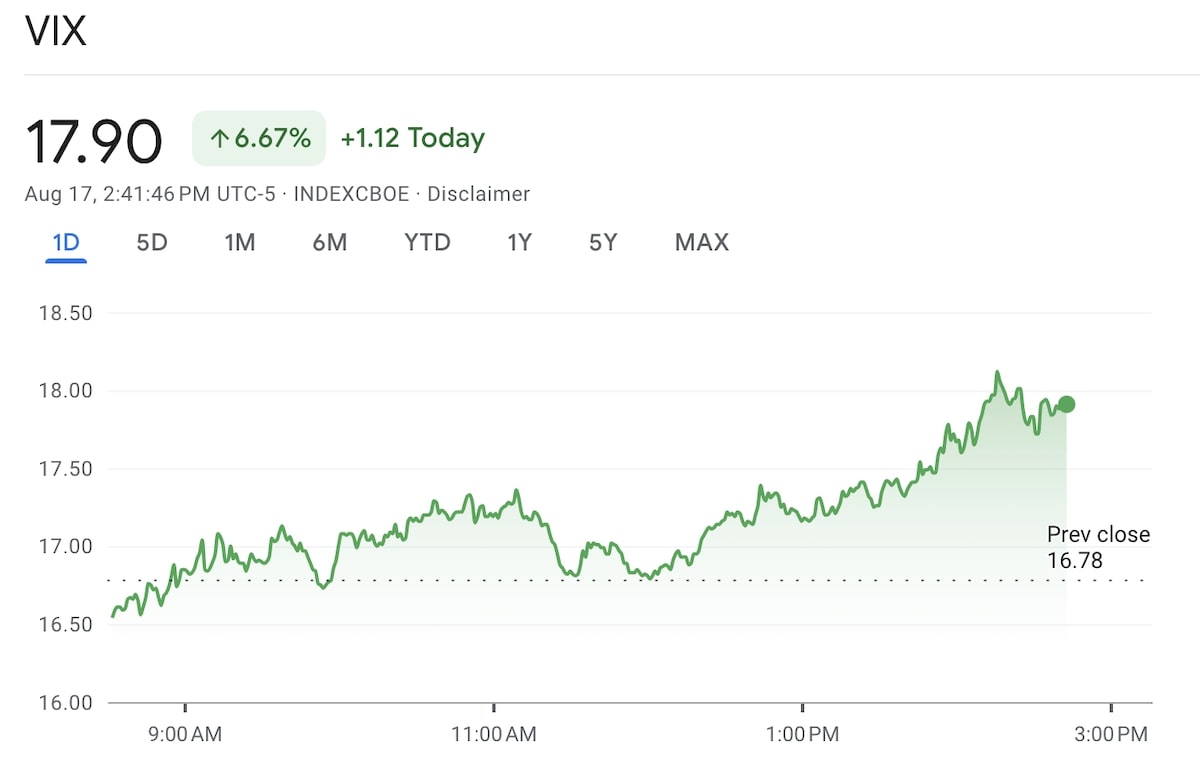View the YTD performance chart
Image resolution: width=1200 pixels, height=776 pixels.
tap(427, 242)
